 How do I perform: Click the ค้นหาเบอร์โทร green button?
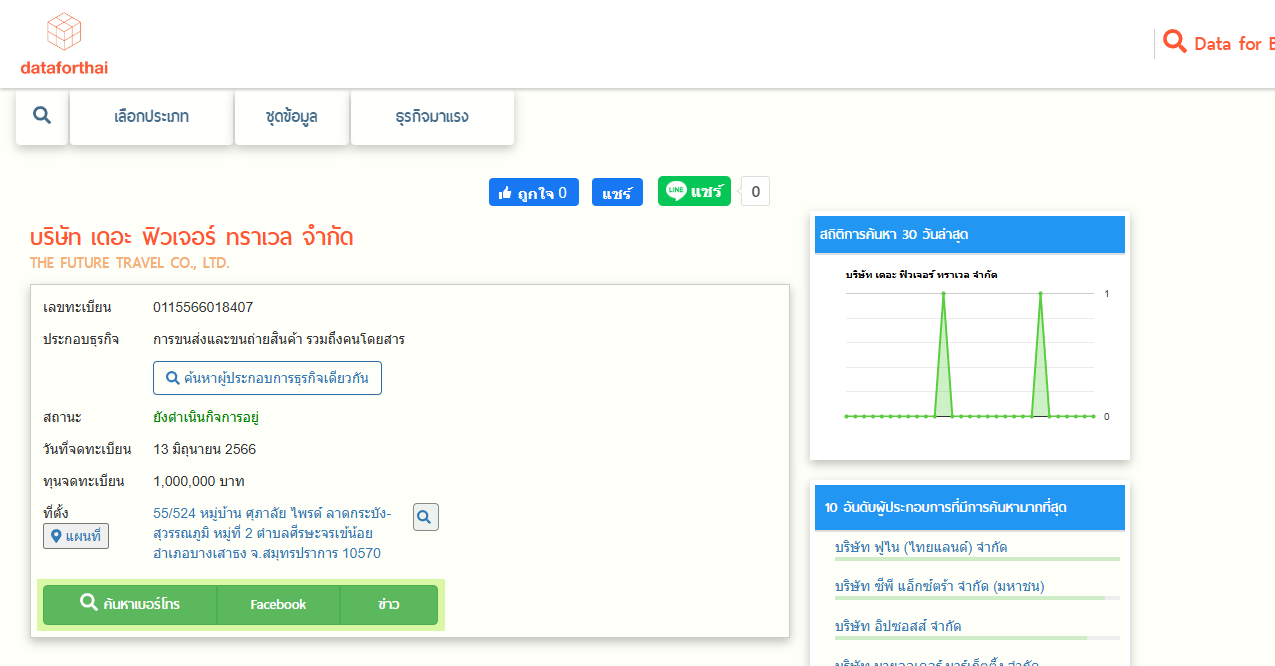[130, 604]
